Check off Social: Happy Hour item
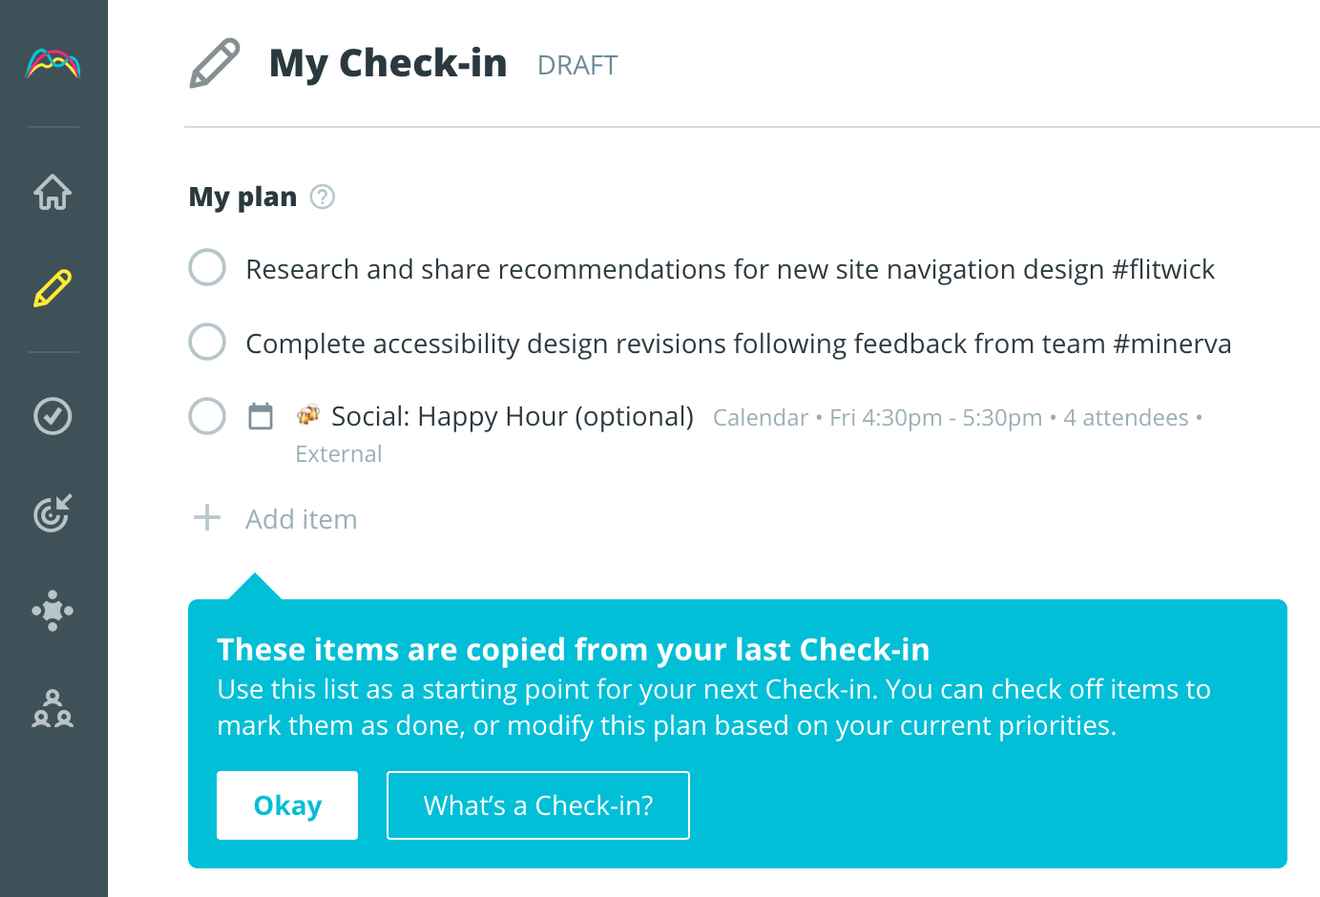The image size is (1320, 897). point(207,416)
